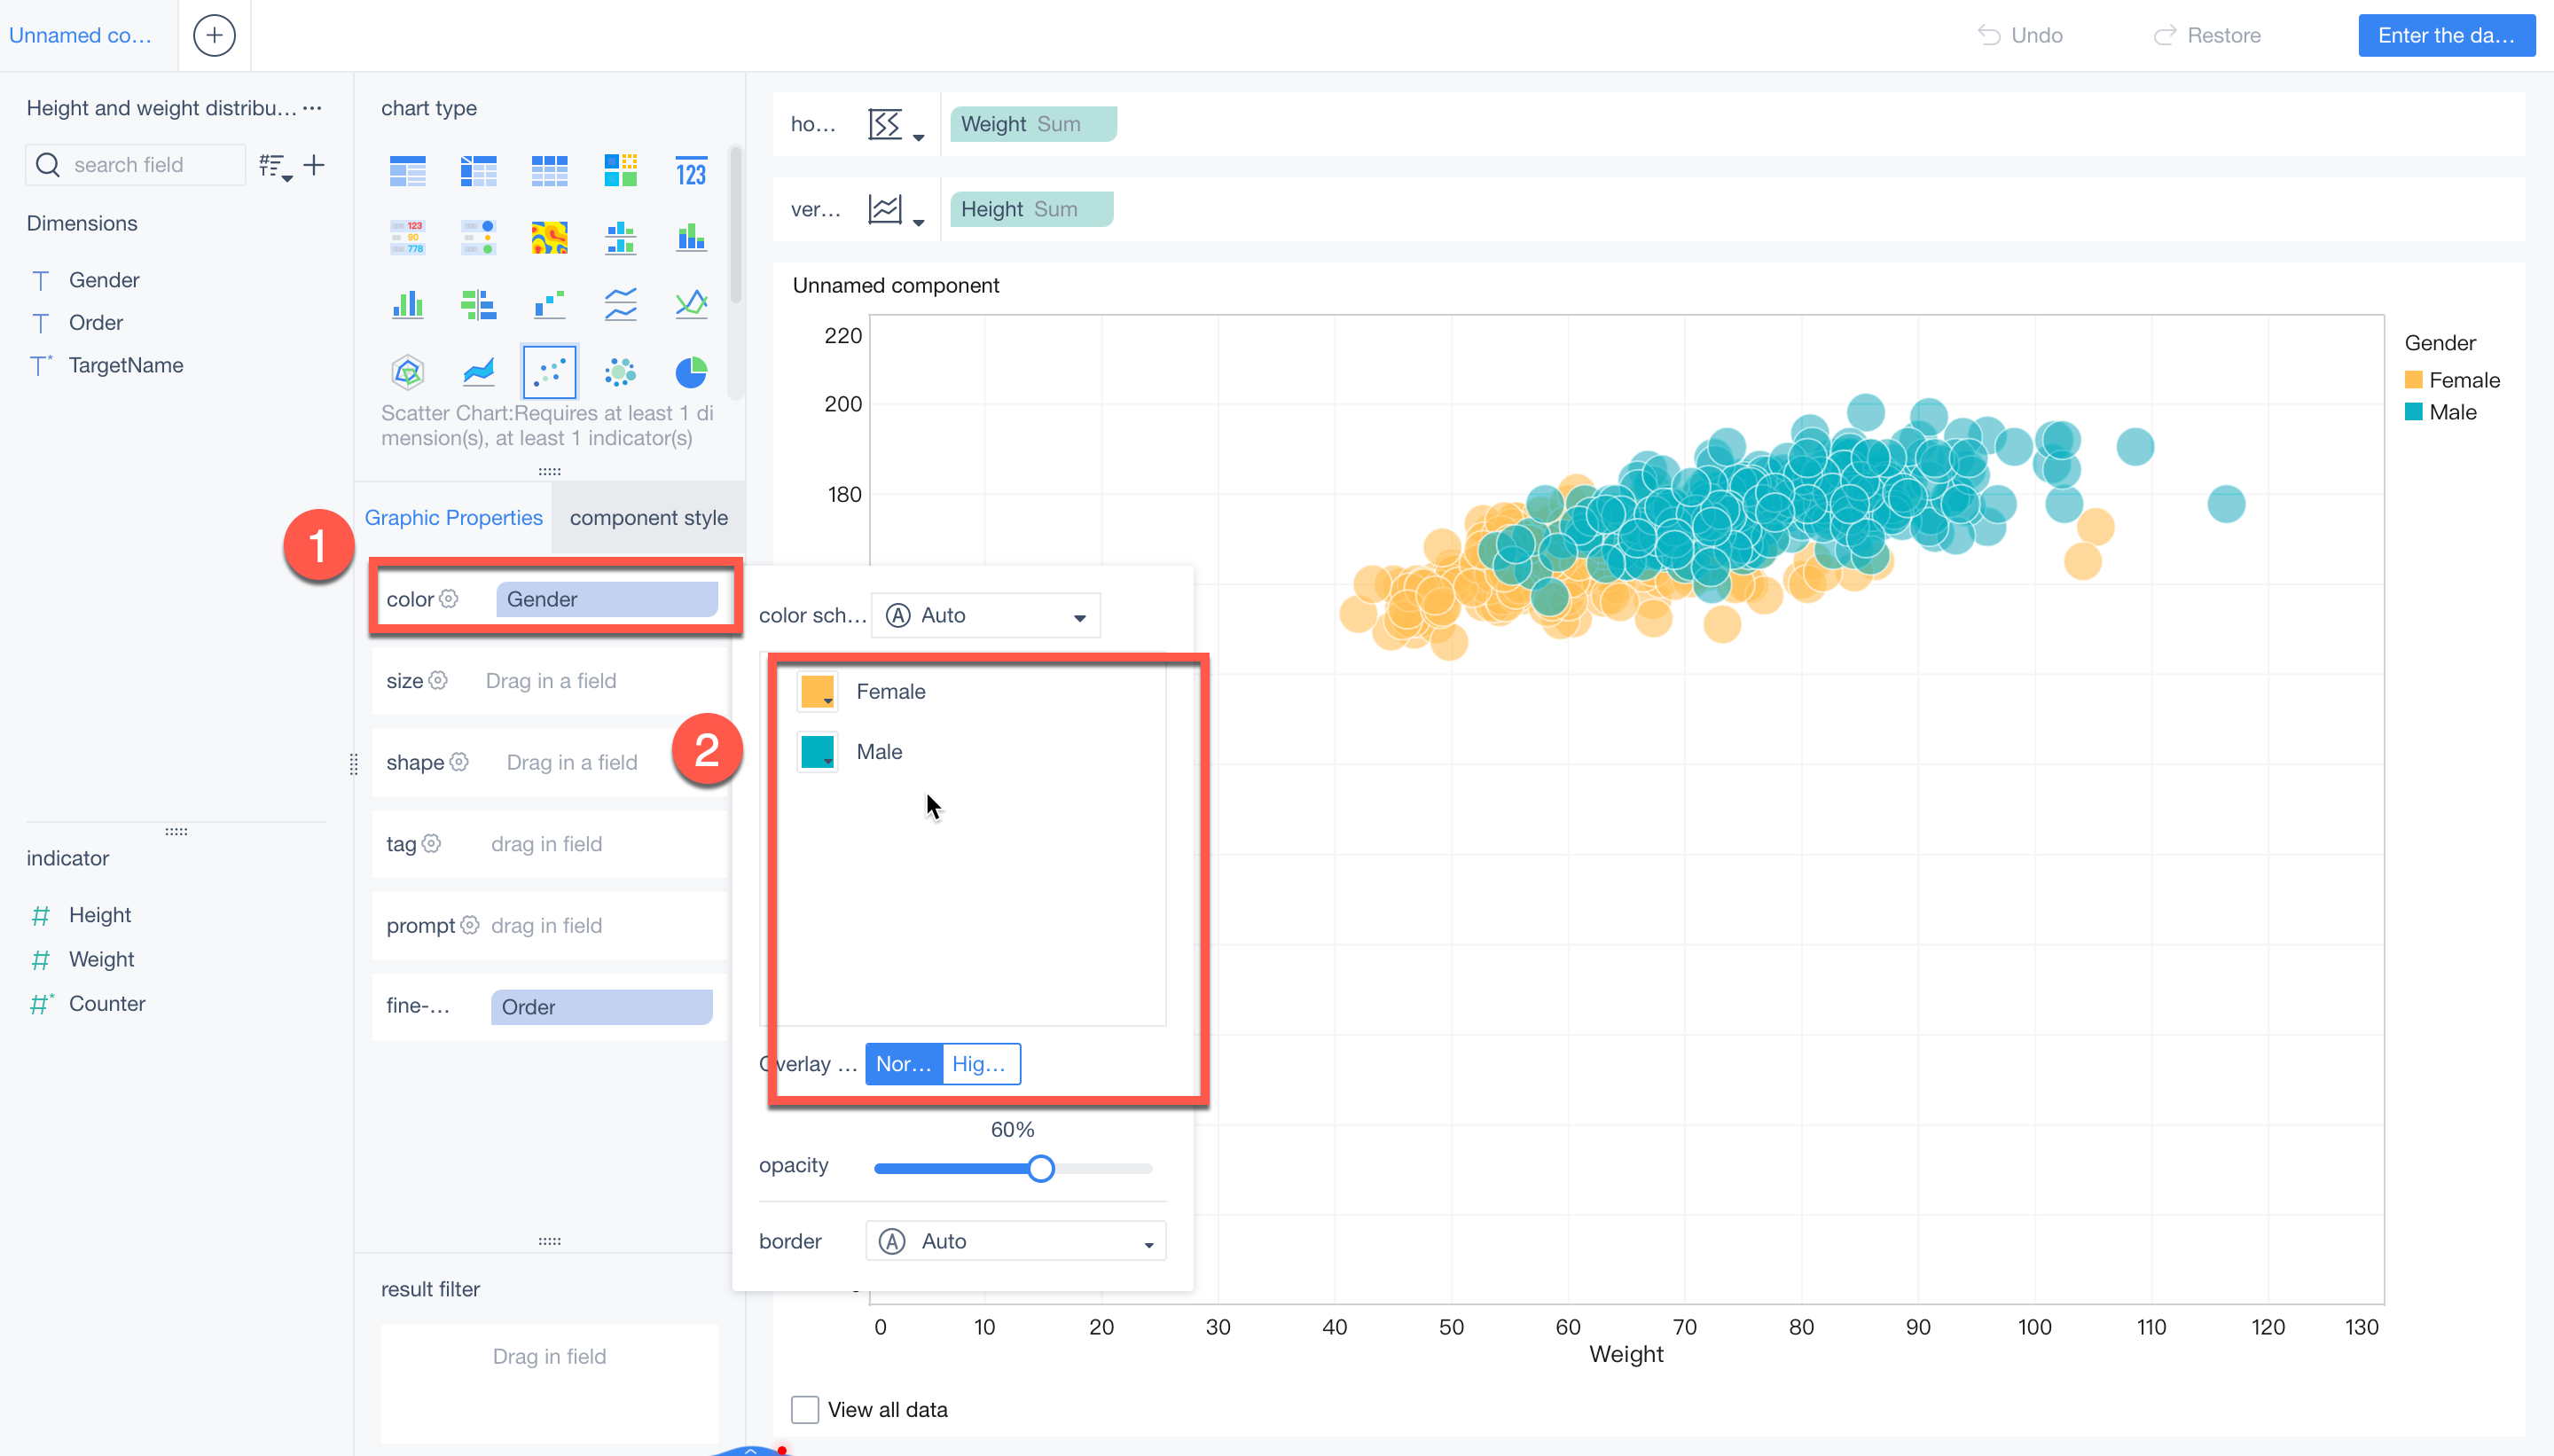Set overlay mode to Normal
Image resolution: width=2554 pixels, height=1456 pixels.
pyautogui.click(x=903, y=1063)
